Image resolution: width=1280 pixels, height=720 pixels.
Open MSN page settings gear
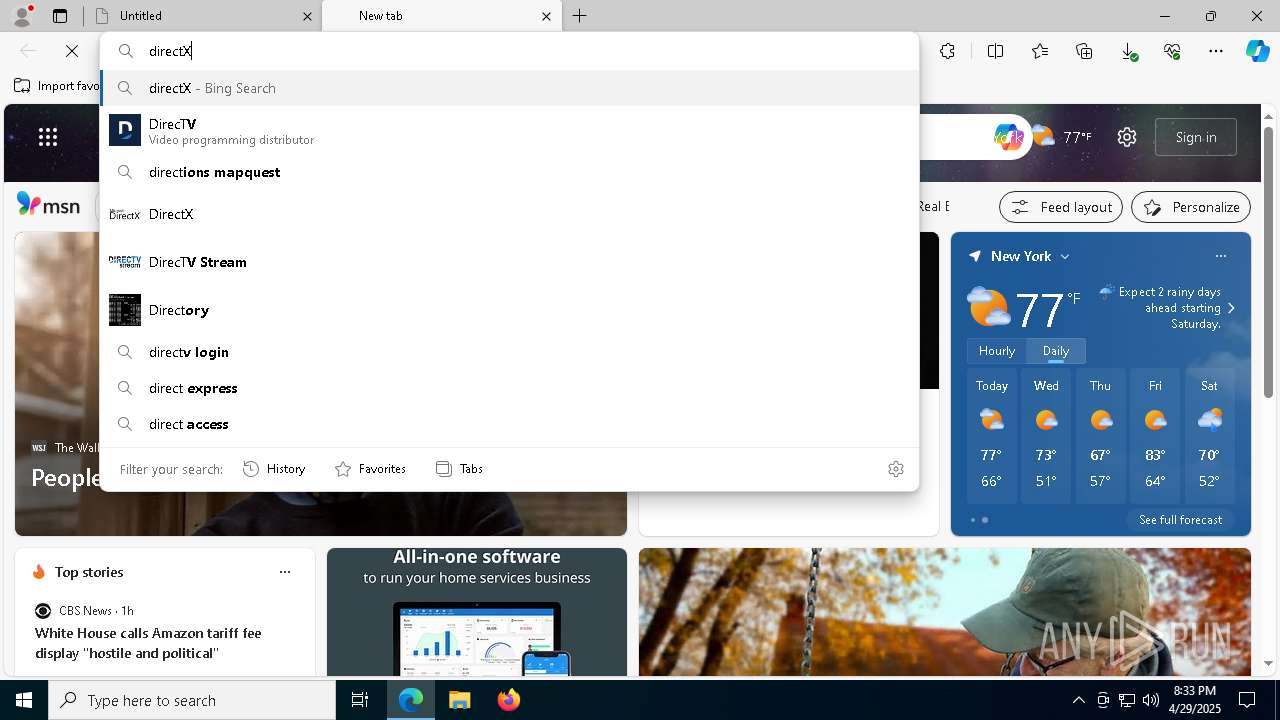pyautogui.click(x=1127, y=137)
